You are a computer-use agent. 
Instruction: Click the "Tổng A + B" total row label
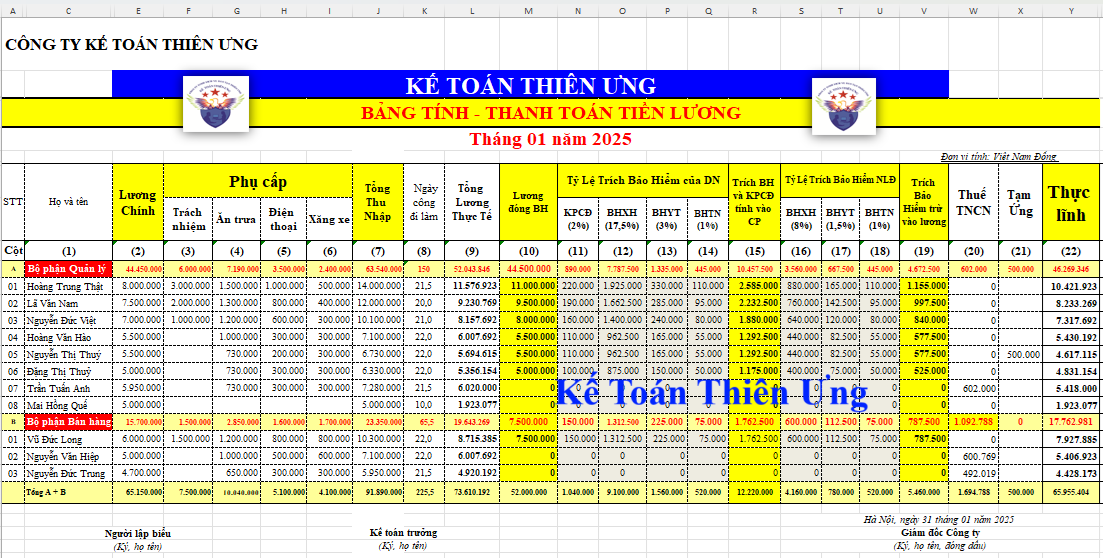(x=68, y=492)
